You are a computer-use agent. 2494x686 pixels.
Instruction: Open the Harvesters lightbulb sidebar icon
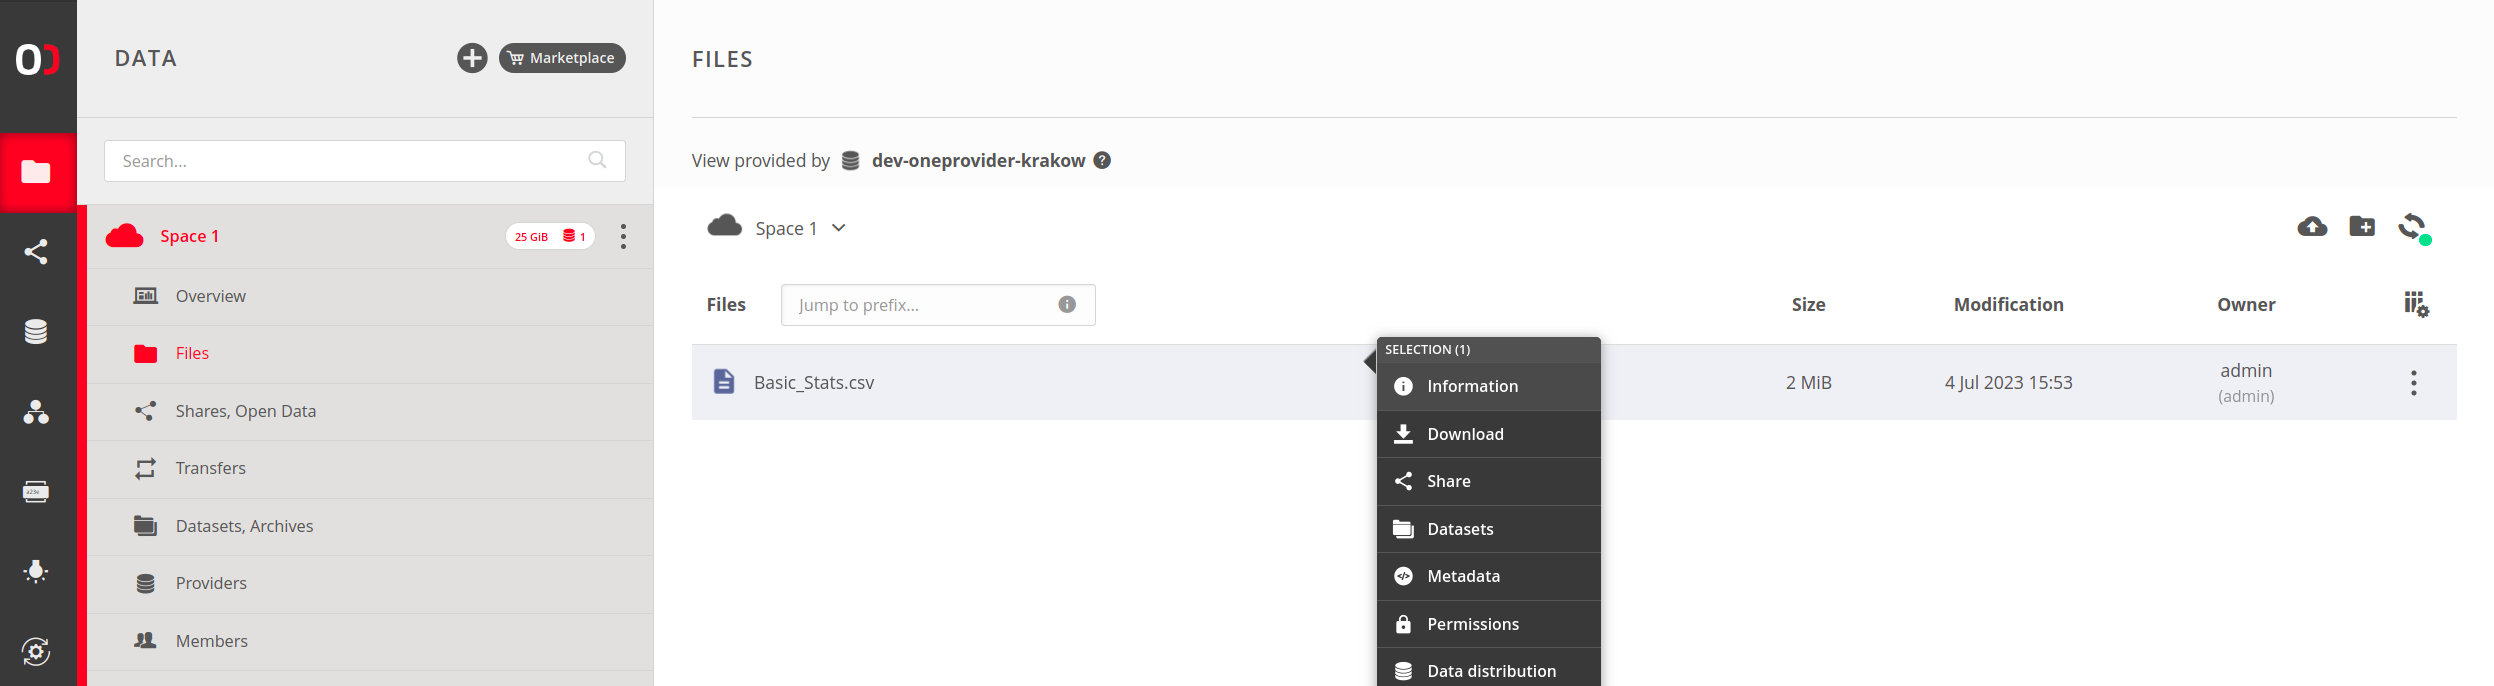click(37, 572)
